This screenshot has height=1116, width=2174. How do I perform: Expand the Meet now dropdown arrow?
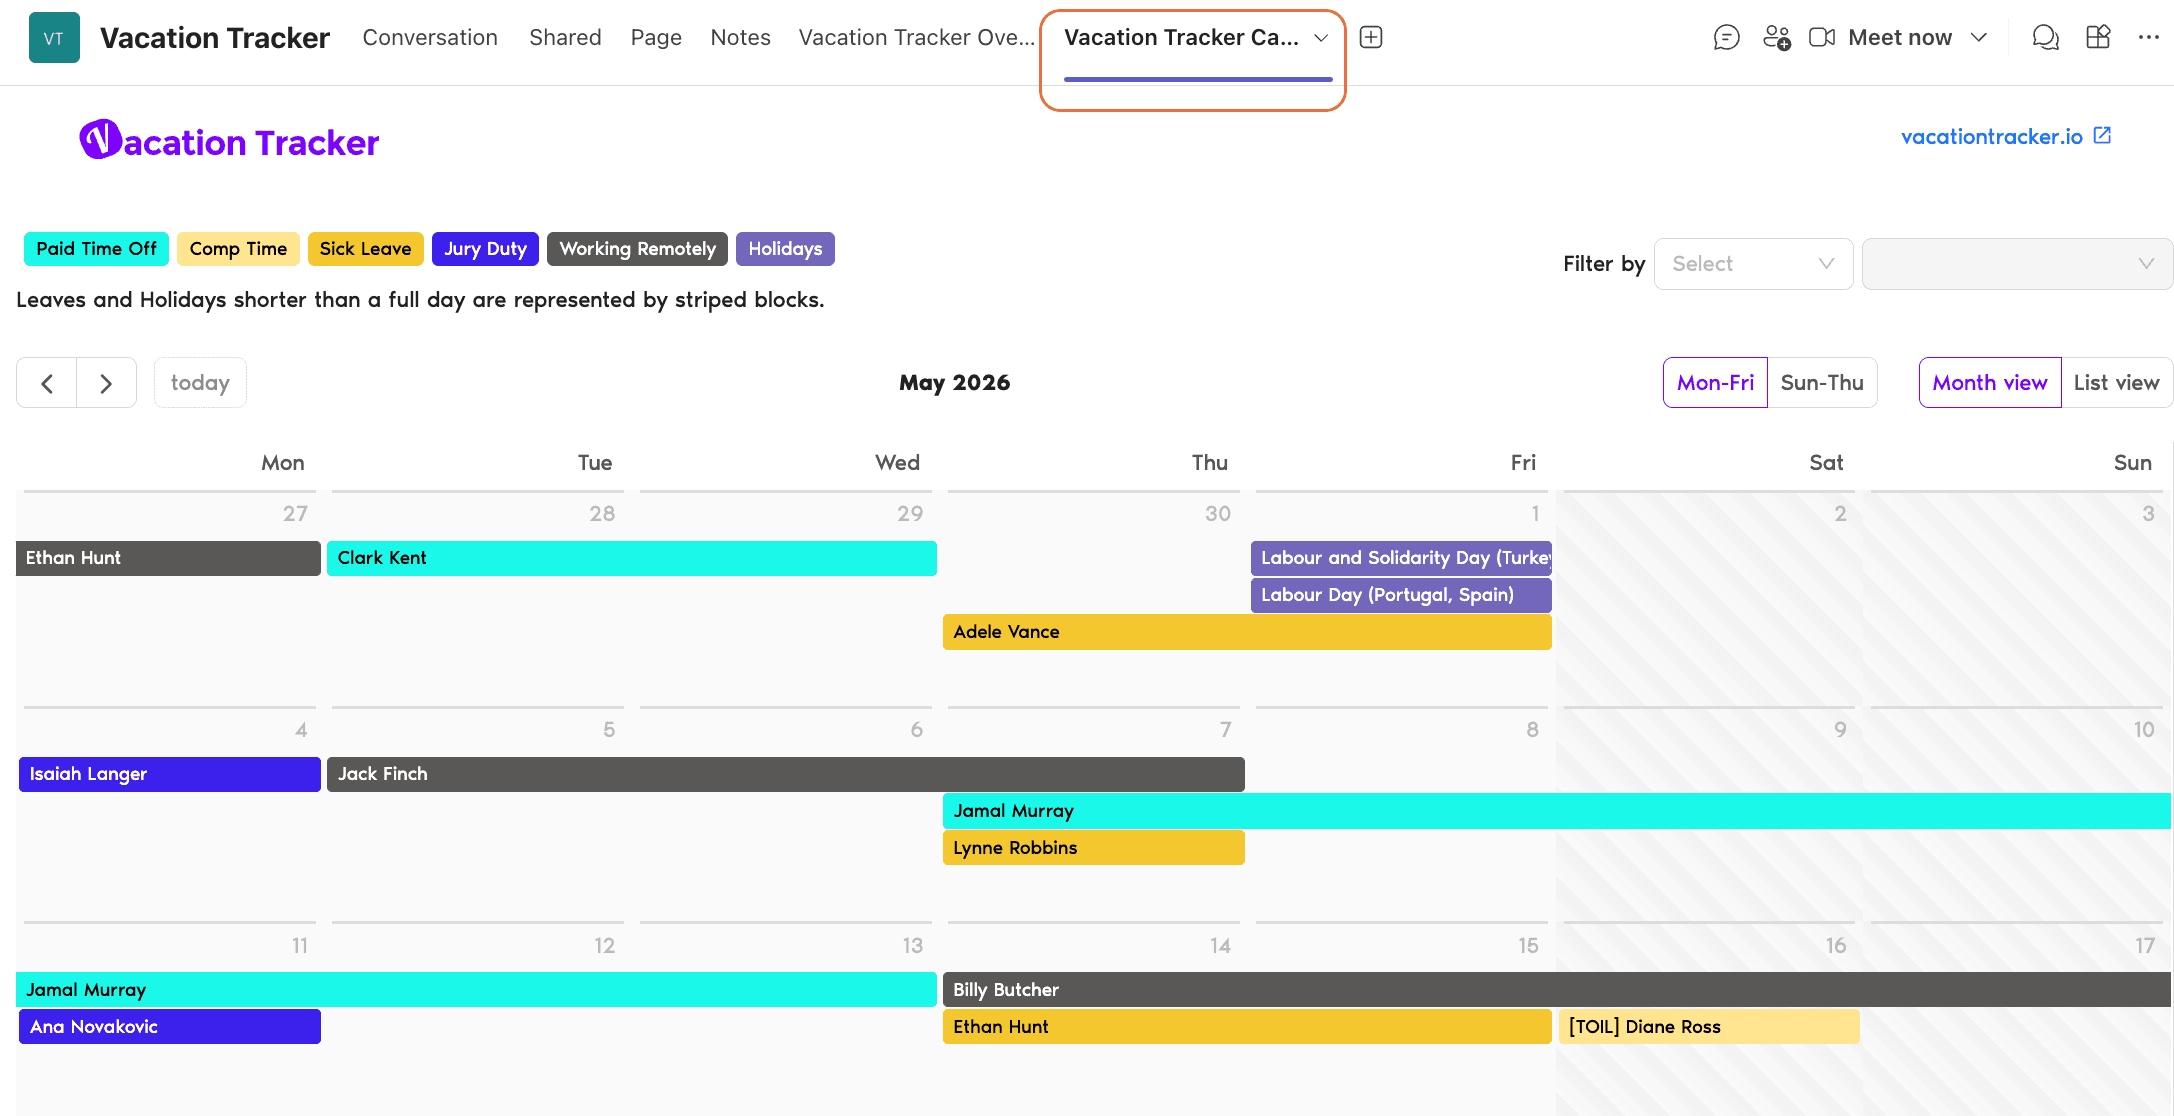pyautogui.click(x=1978, y=38)
